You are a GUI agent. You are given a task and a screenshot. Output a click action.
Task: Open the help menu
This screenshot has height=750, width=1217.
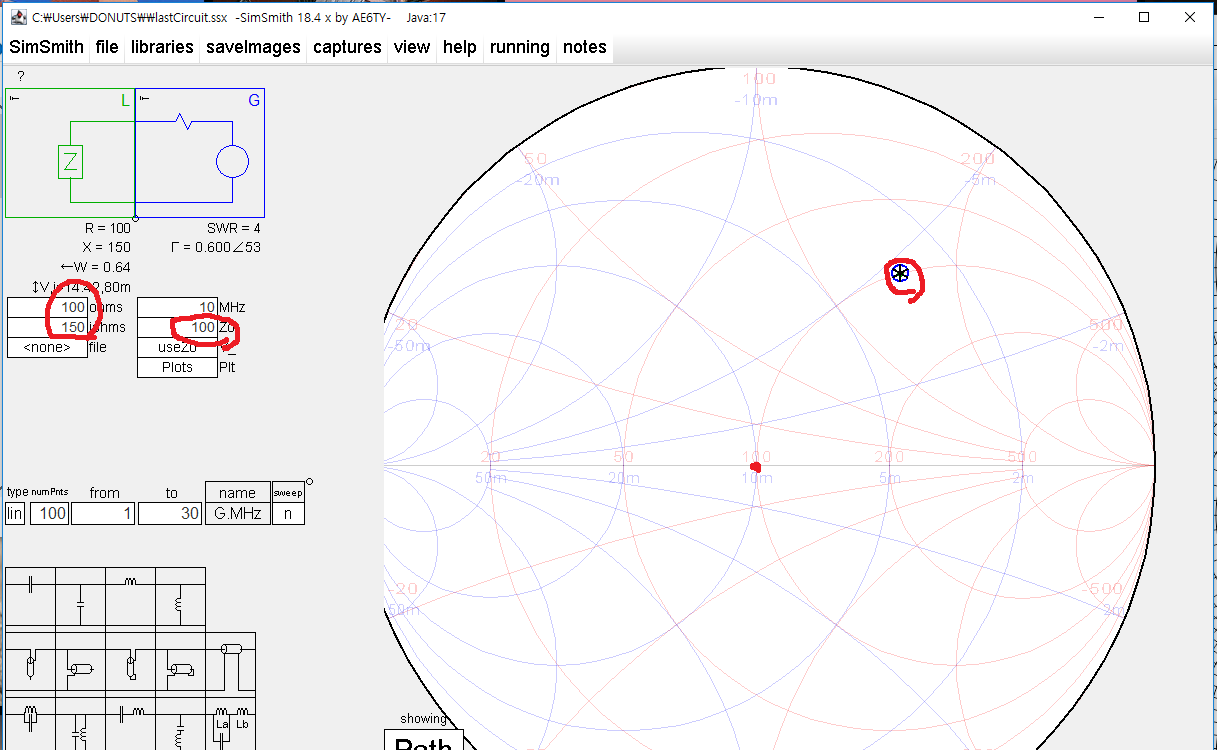coord(460,47)
